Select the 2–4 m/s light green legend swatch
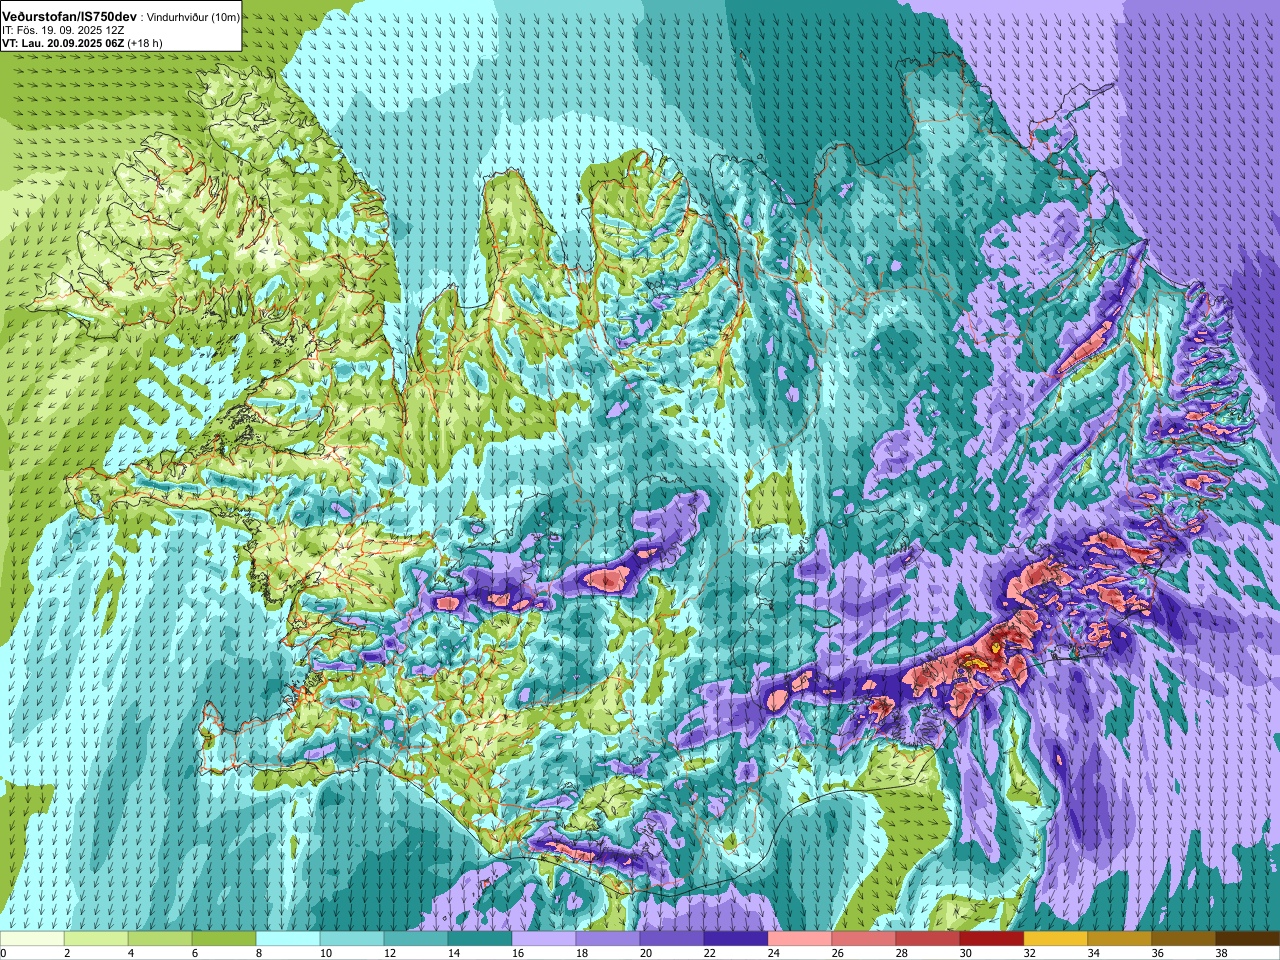 (96, 939)
